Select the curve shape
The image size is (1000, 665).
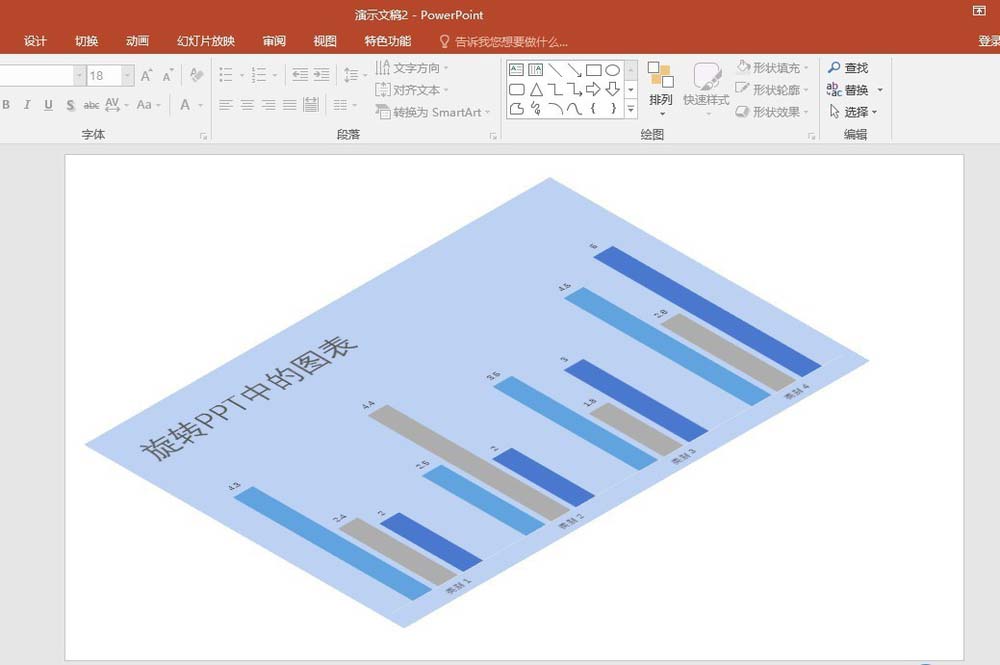tap(574, 109)
